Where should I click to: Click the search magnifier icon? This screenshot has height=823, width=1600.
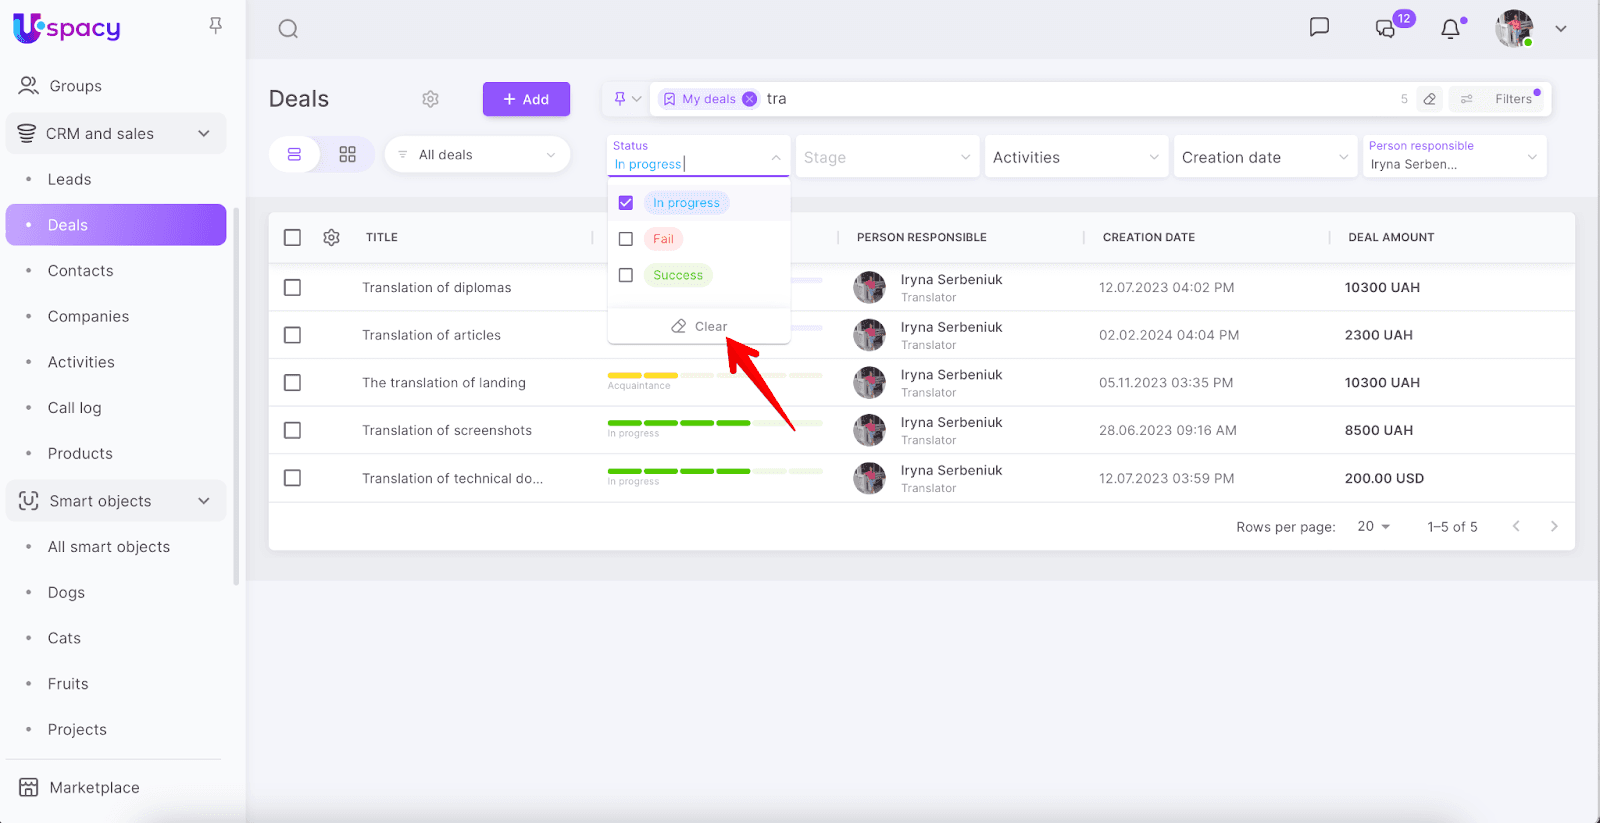[x=288, y=29]
